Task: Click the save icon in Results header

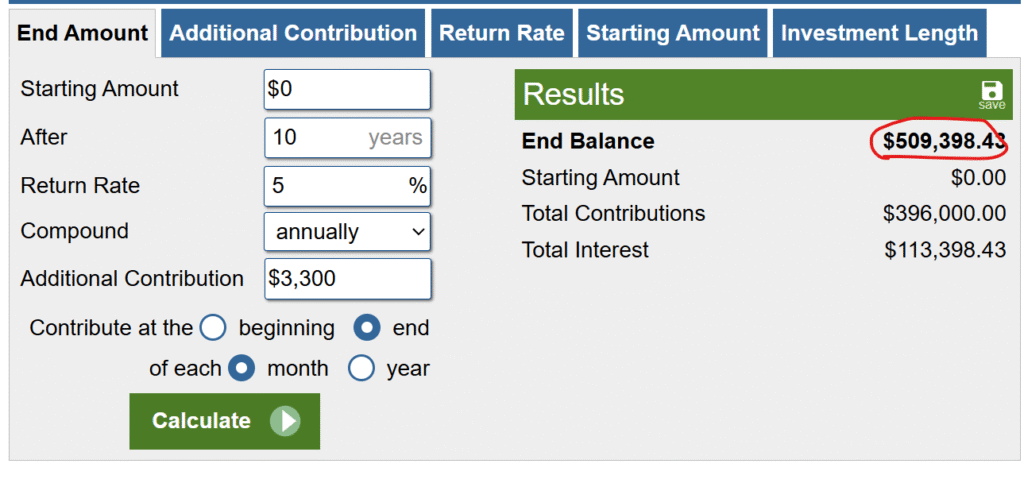Action: point(992,94)
